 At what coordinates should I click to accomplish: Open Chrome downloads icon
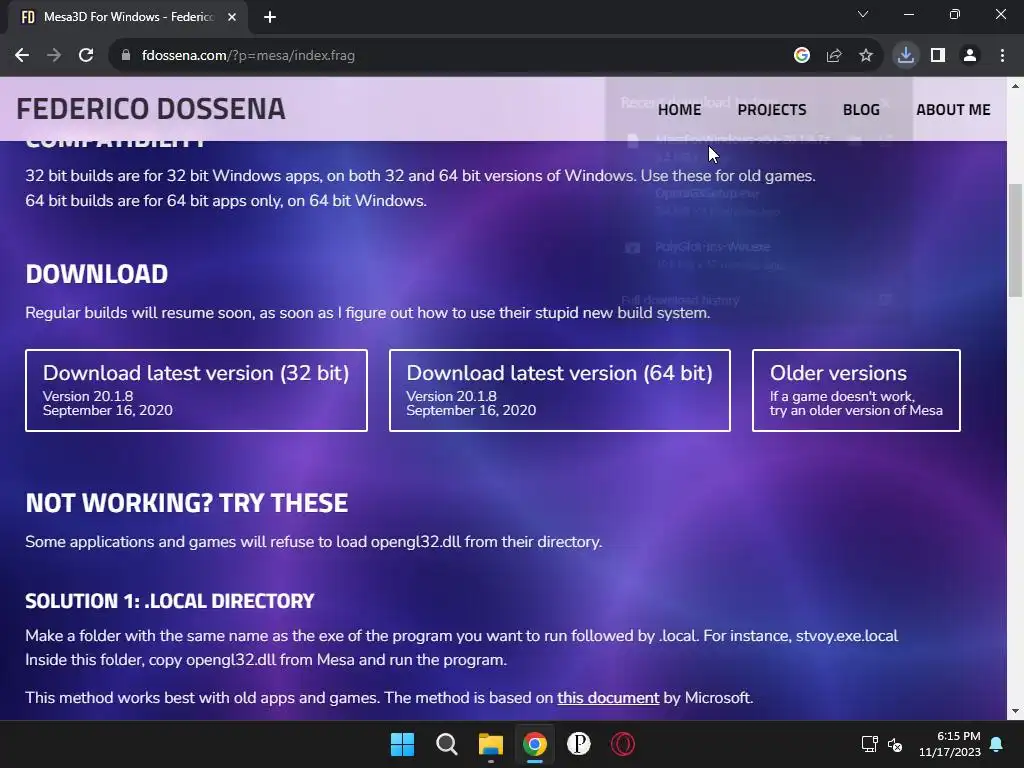pos(906,56)
